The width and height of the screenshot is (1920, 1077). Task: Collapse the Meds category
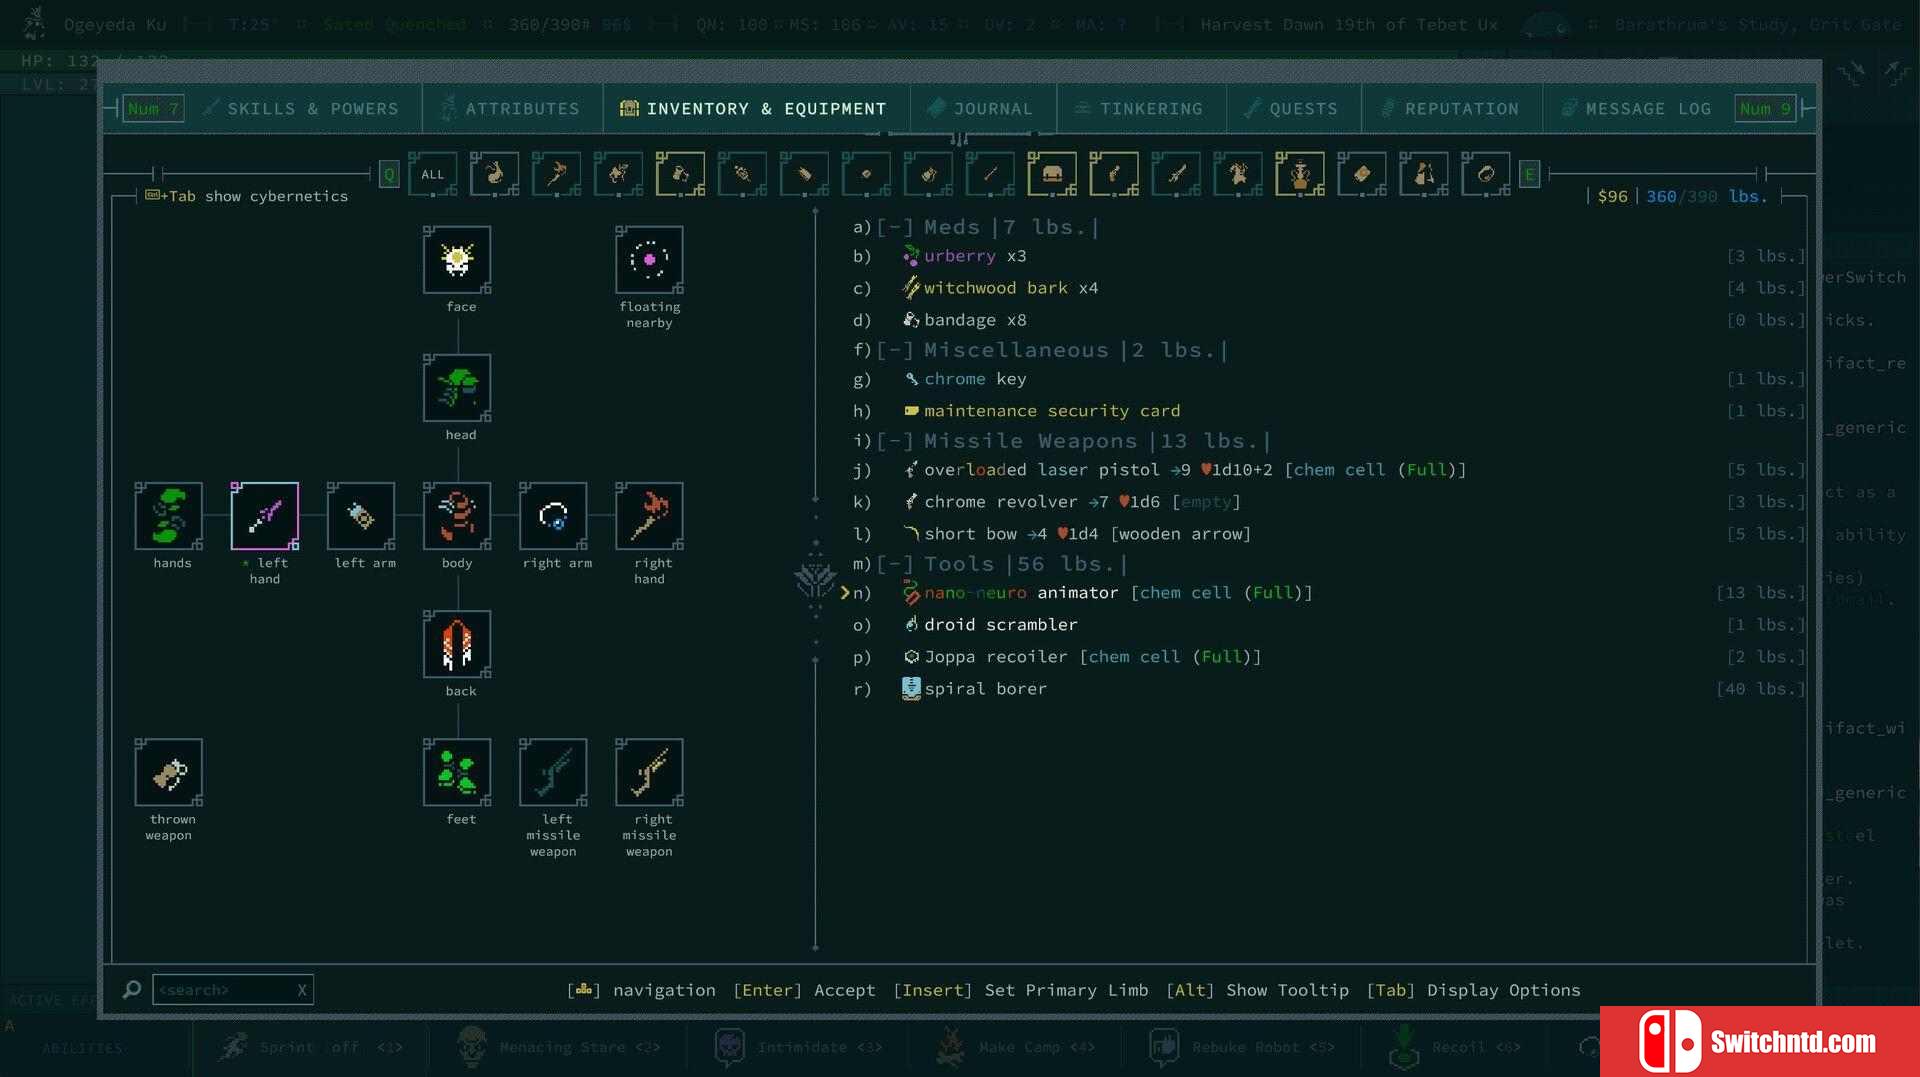[895, 227]
